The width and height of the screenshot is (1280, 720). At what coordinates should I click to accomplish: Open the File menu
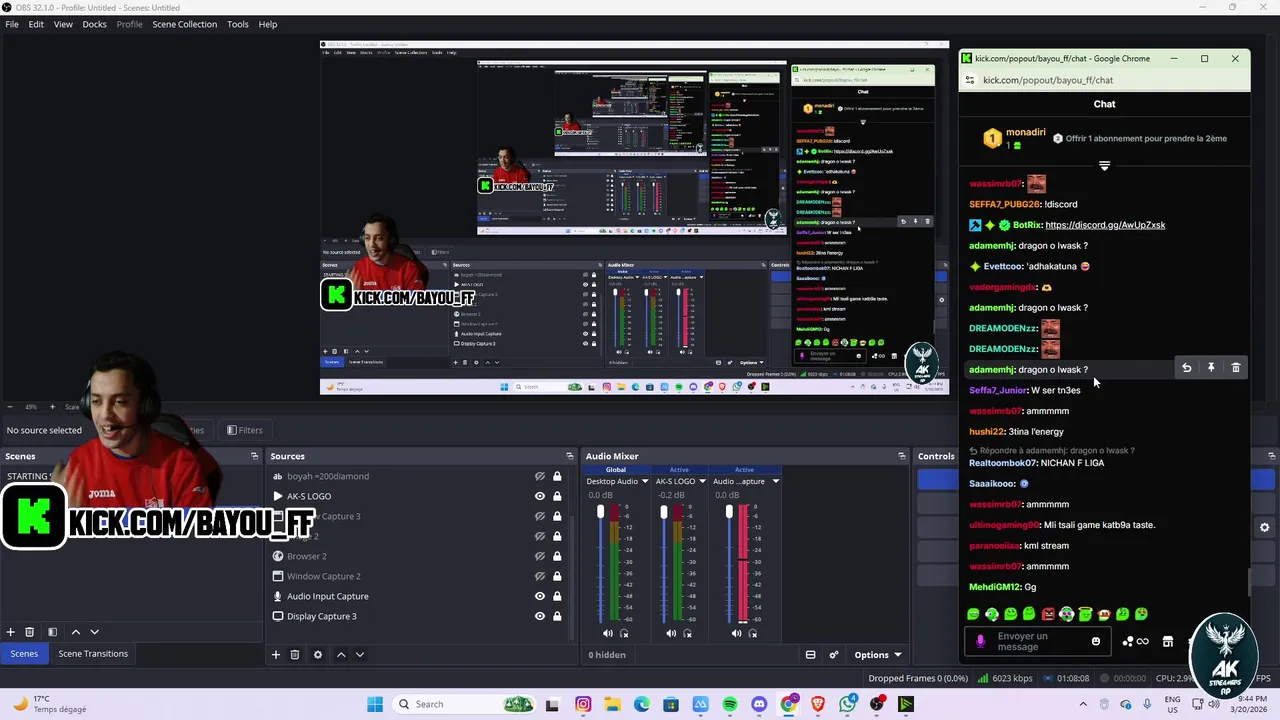(12, 24)
